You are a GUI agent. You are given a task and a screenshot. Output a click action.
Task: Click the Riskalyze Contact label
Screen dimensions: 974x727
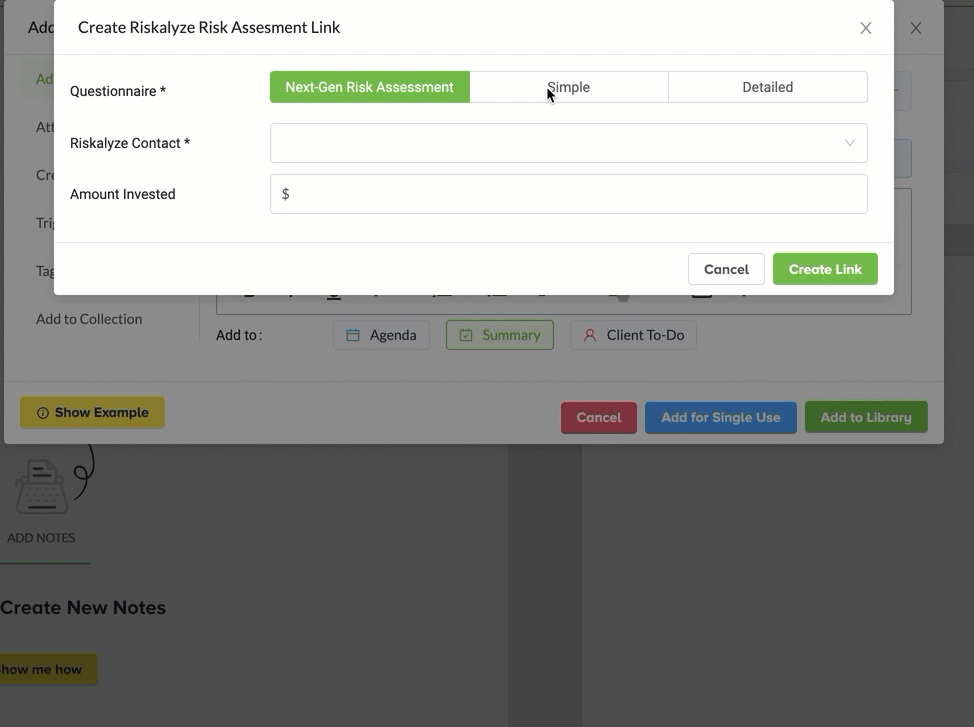[130, 144]
